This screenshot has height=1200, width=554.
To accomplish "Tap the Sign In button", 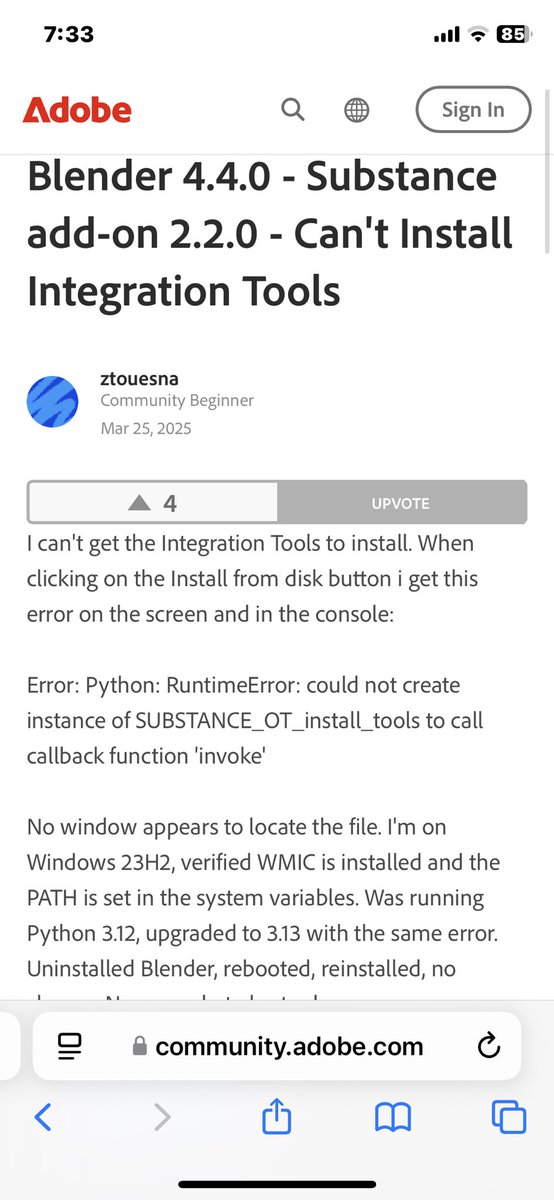I will click(x=473, y=110).
